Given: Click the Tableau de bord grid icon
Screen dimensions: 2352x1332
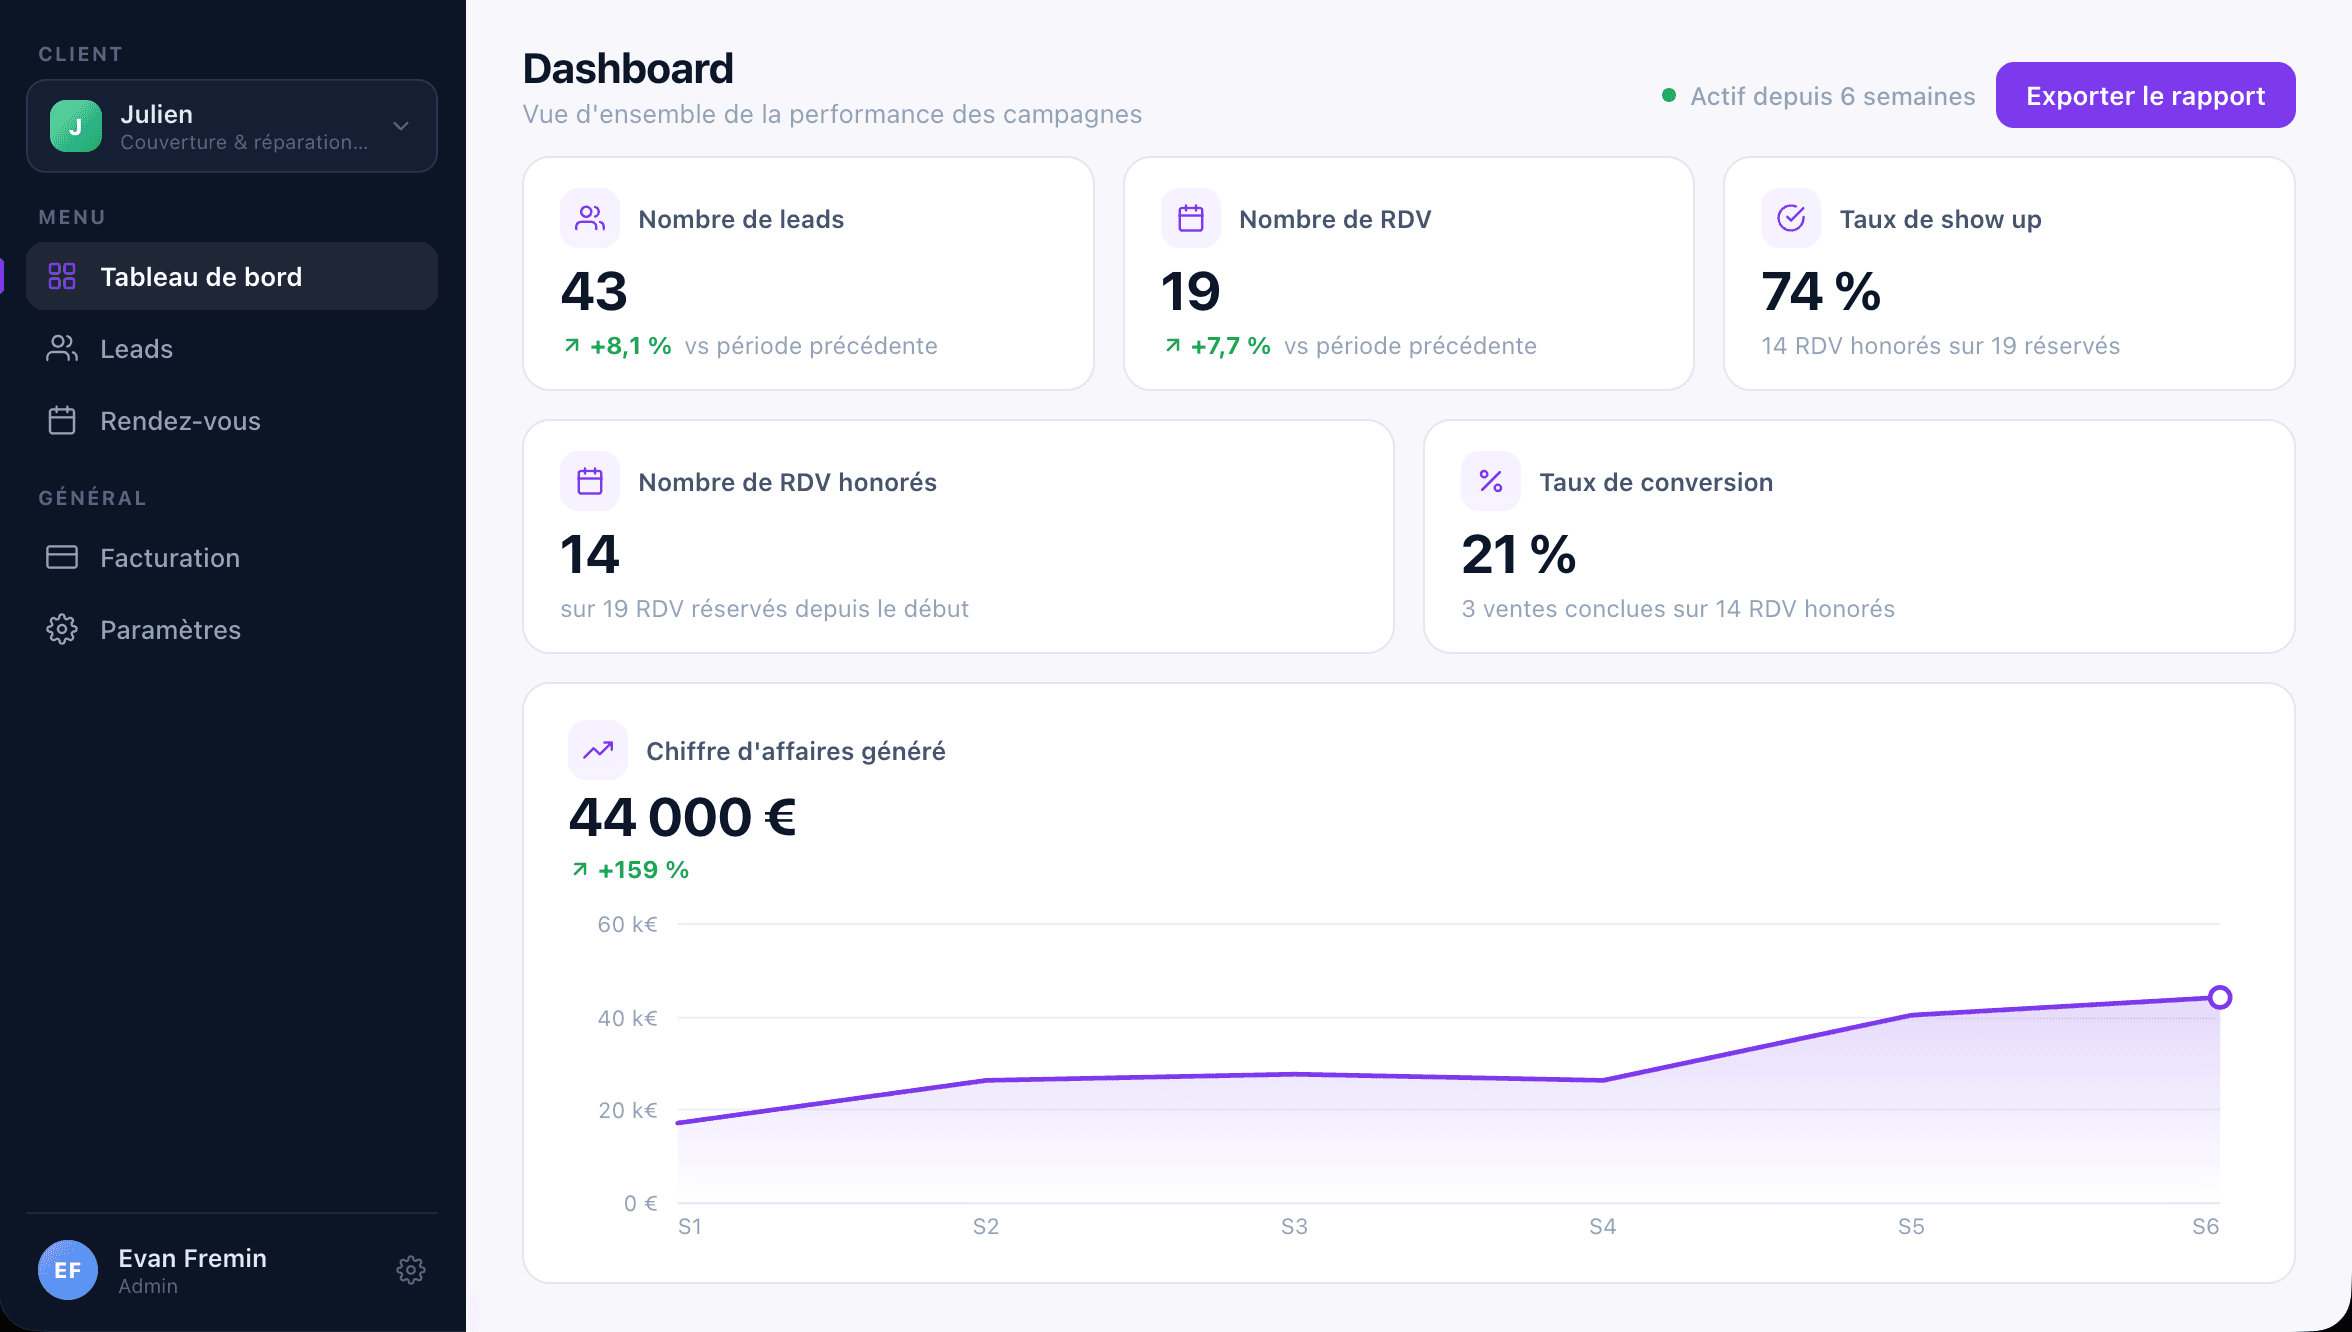Looking at the screenshot, I should (62, 276).
